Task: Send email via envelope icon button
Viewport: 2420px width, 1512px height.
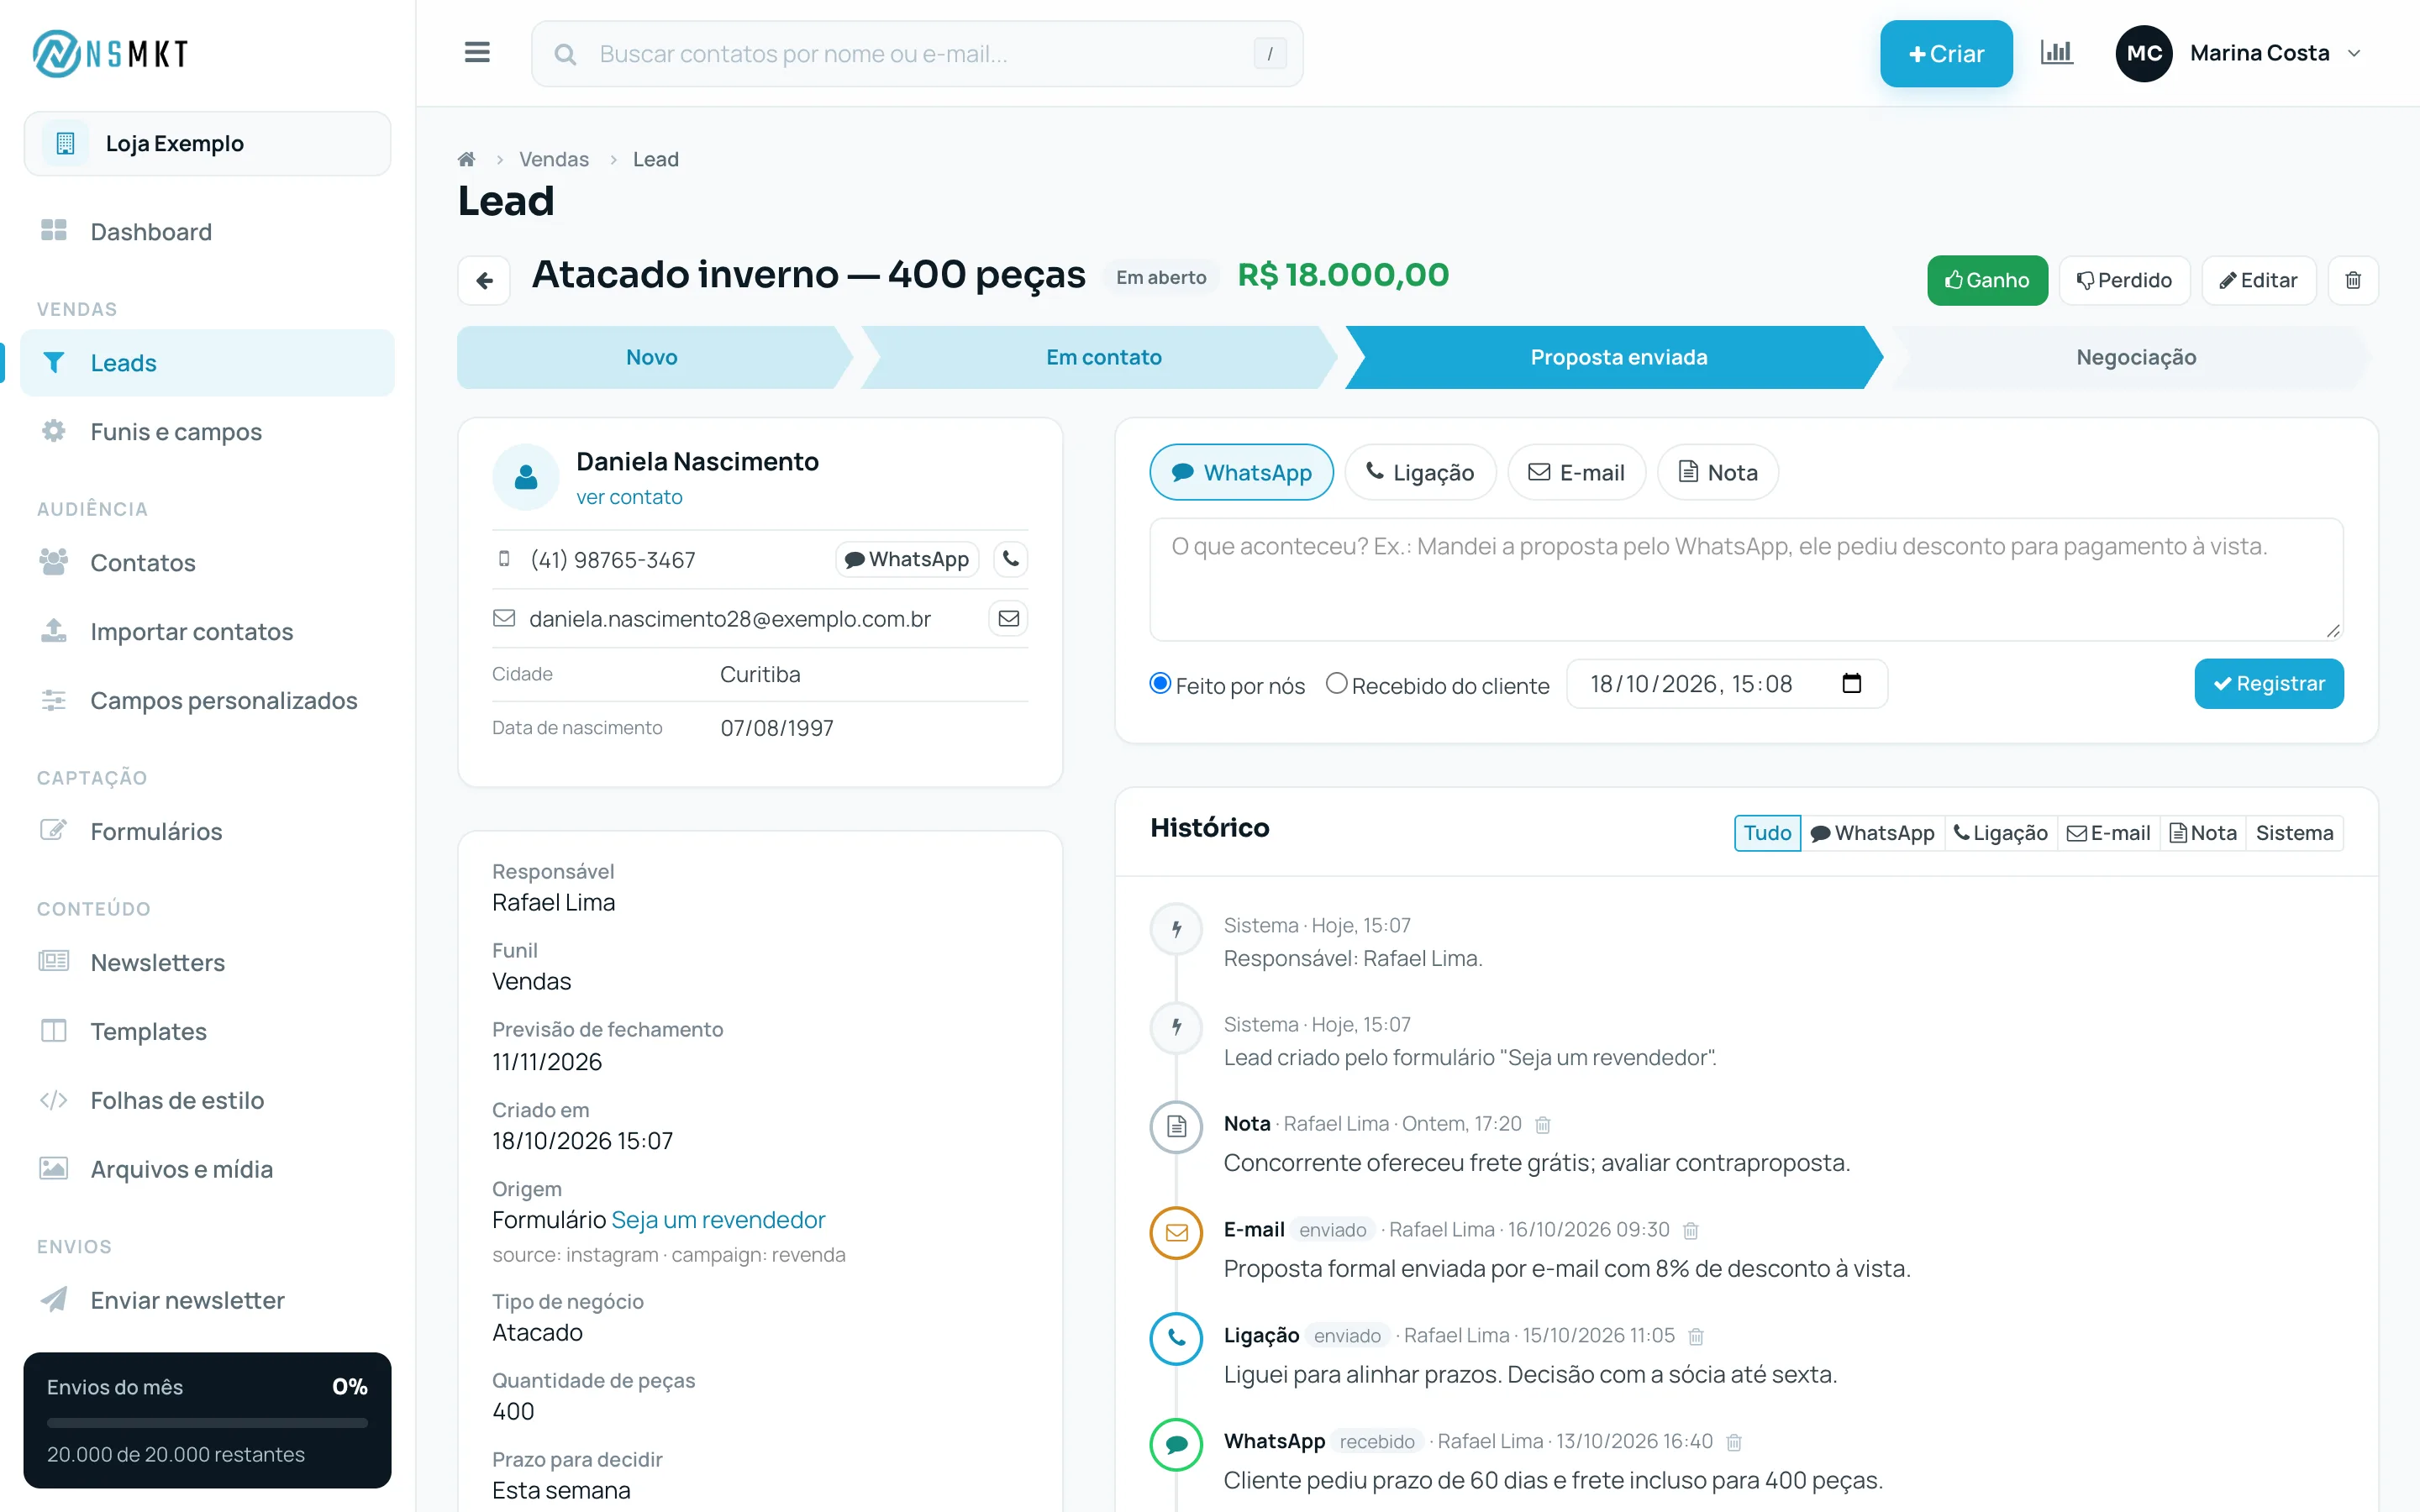Action: [1008, 619]
